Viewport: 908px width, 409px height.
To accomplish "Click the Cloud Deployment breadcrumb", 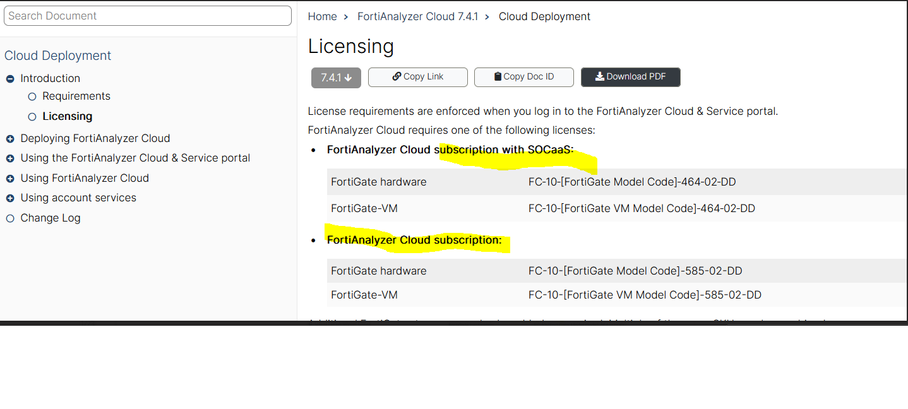I will tap(544, 17).
